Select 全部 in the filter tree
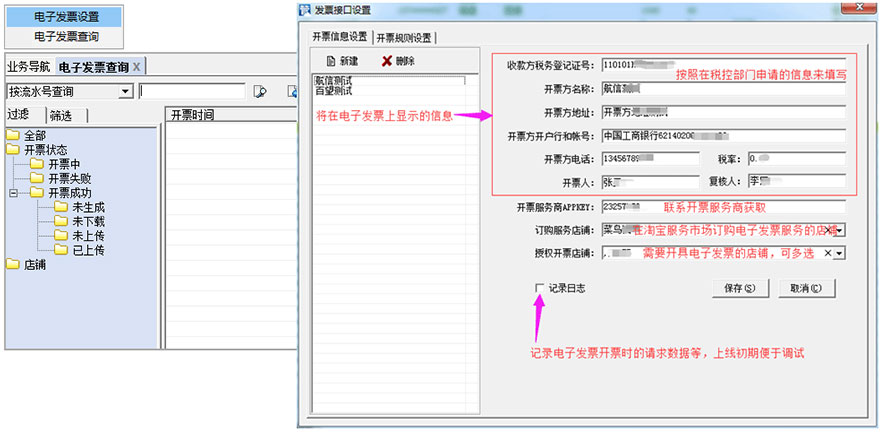881x438 pixels. (x=35, y=136)
